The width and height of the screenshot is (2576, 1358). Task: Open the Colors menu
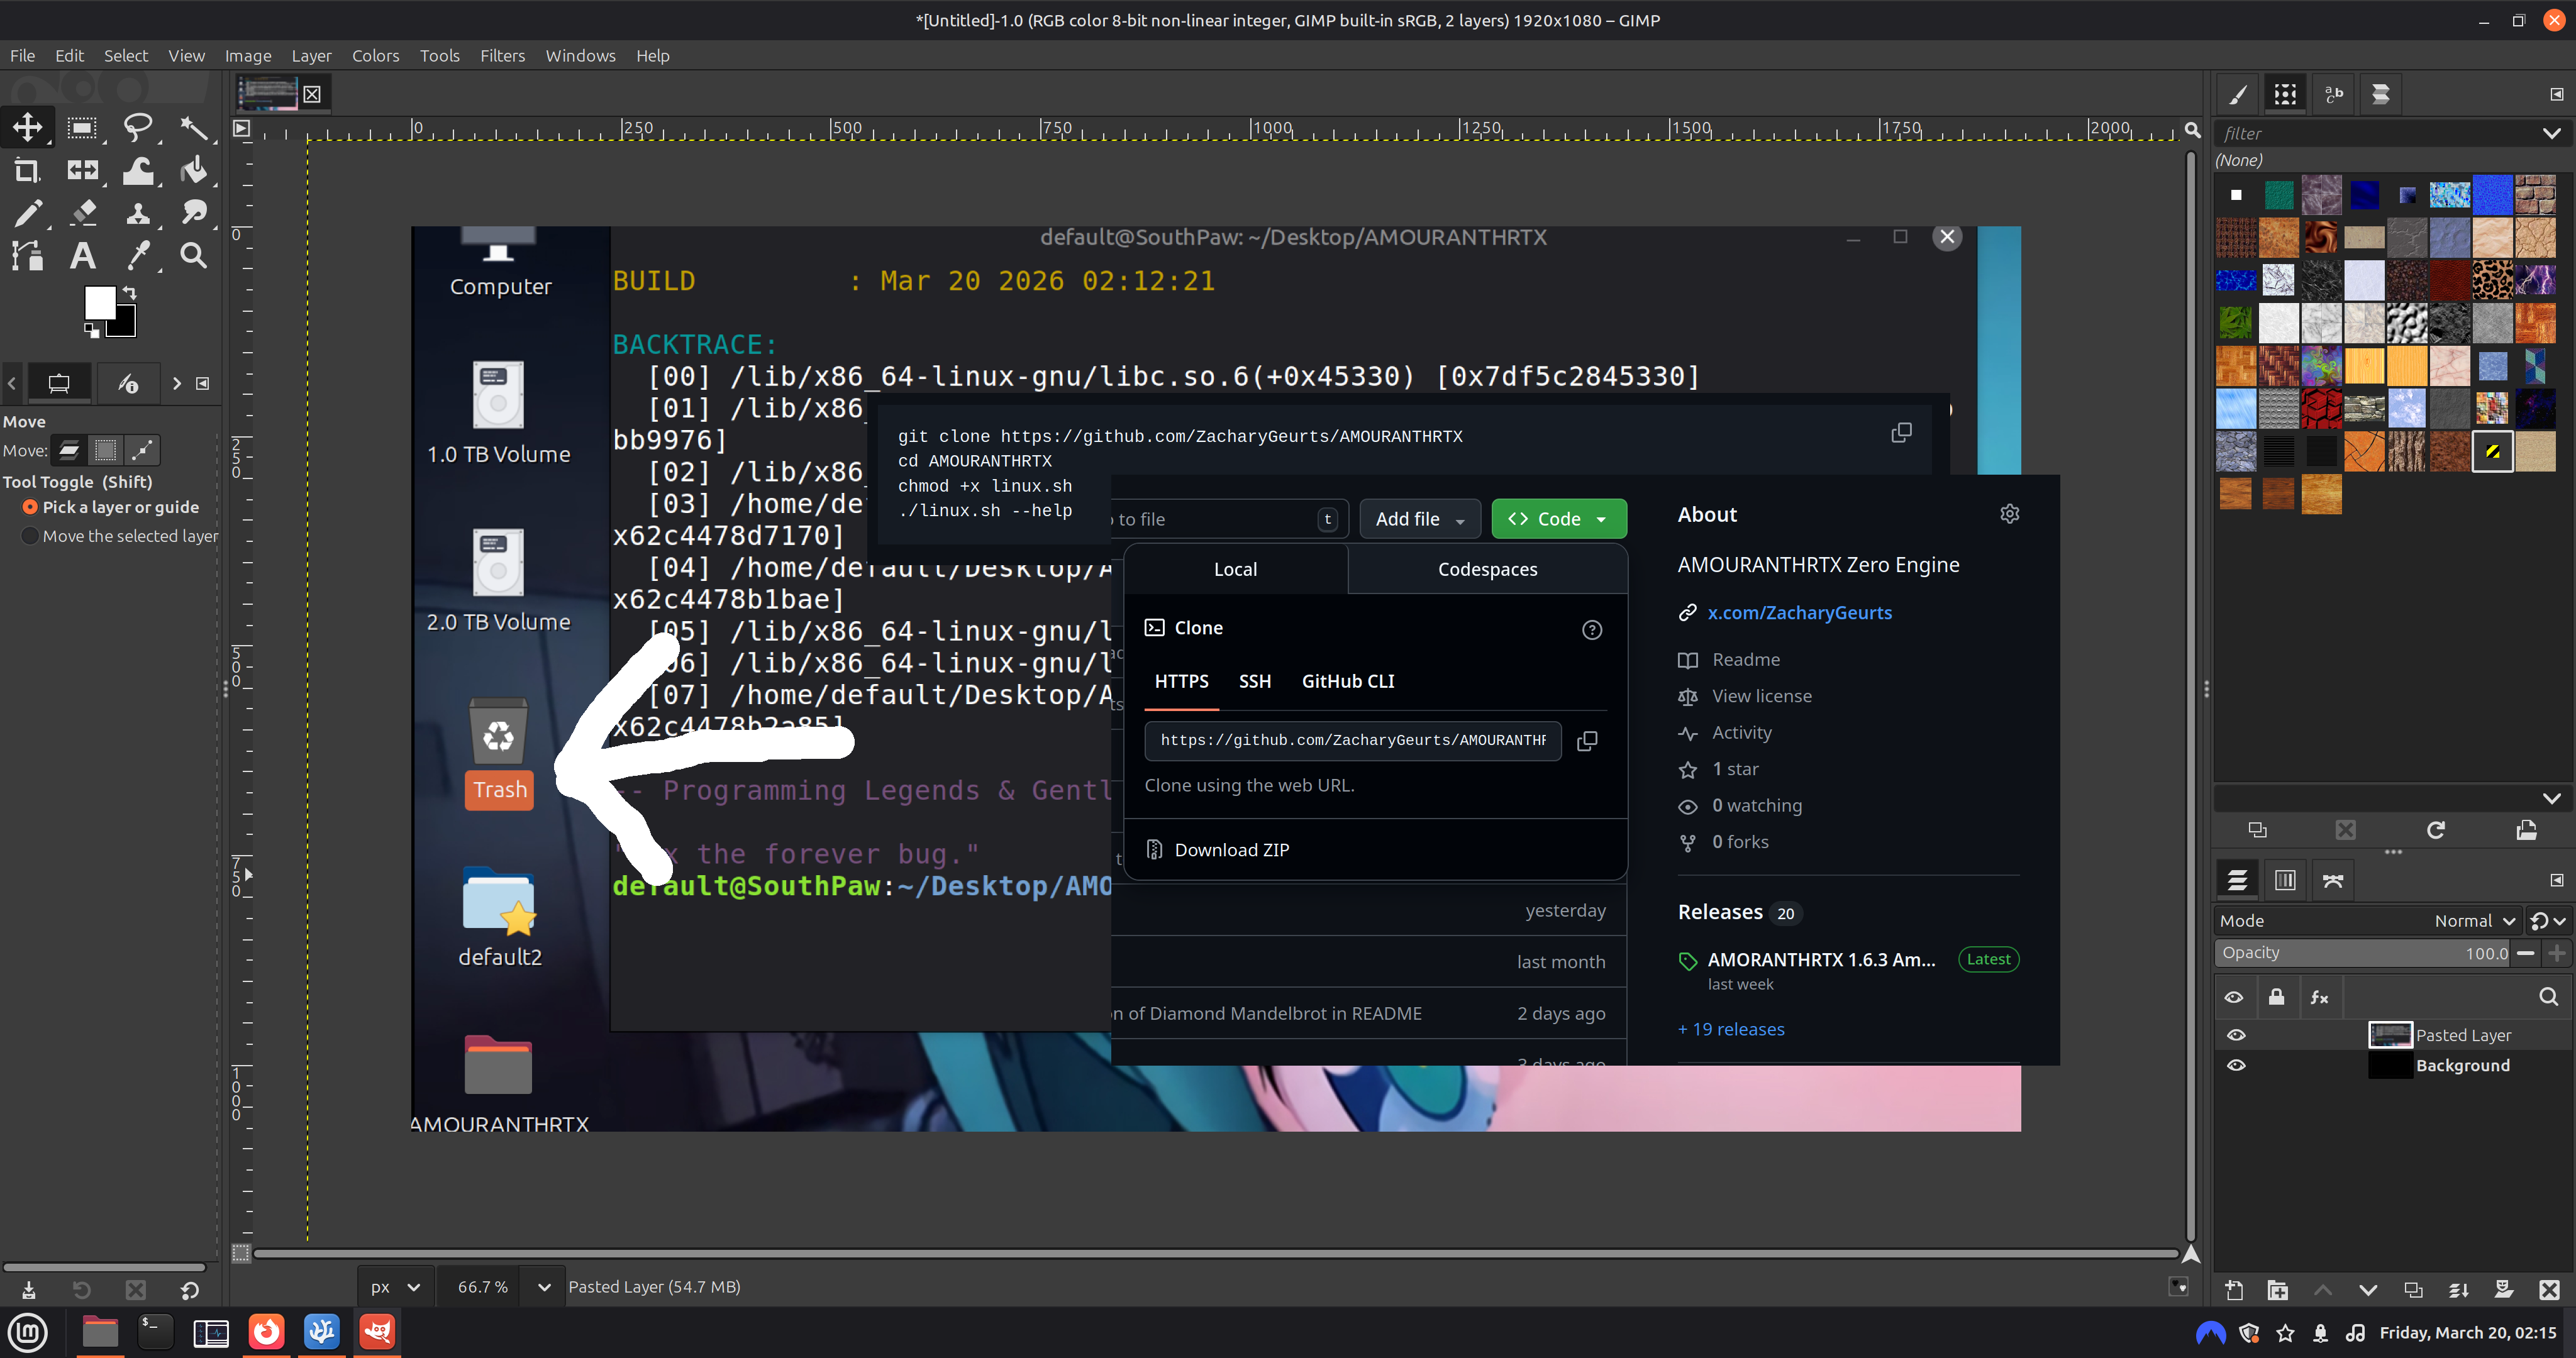click(x=375, y=56)
